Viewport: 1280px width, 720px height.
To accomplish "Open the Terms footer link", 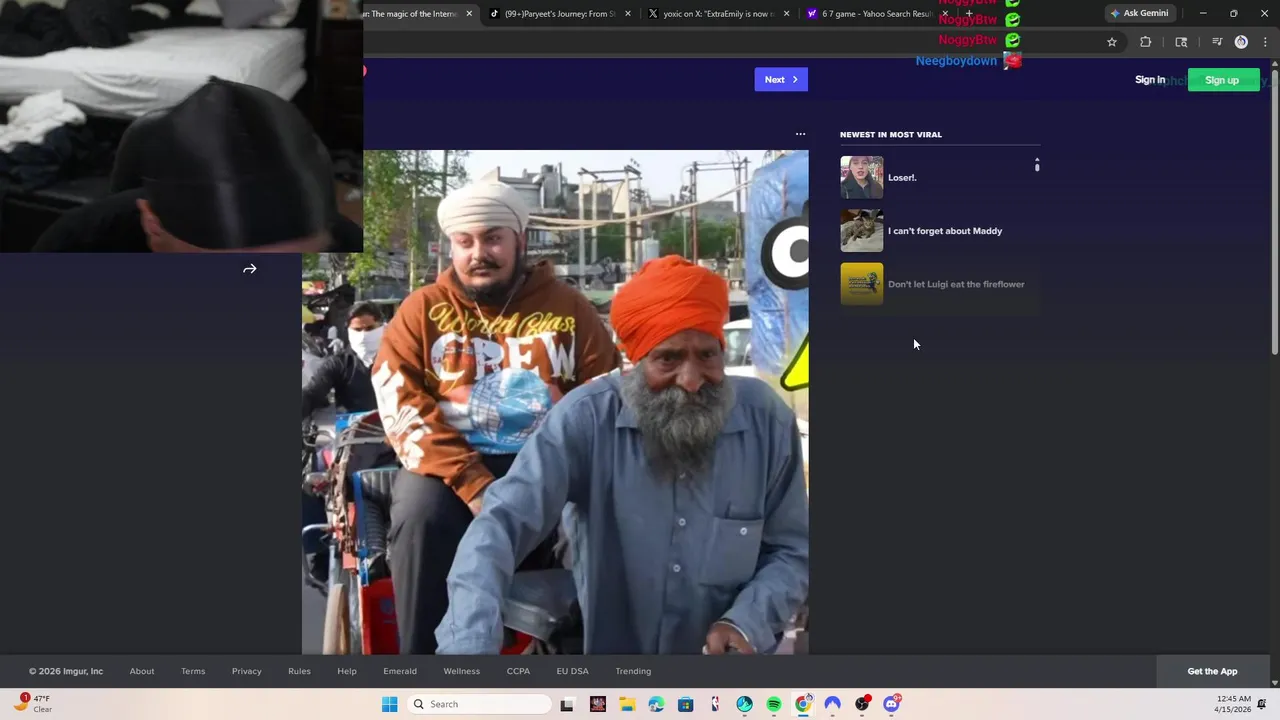I will point(193,671).
